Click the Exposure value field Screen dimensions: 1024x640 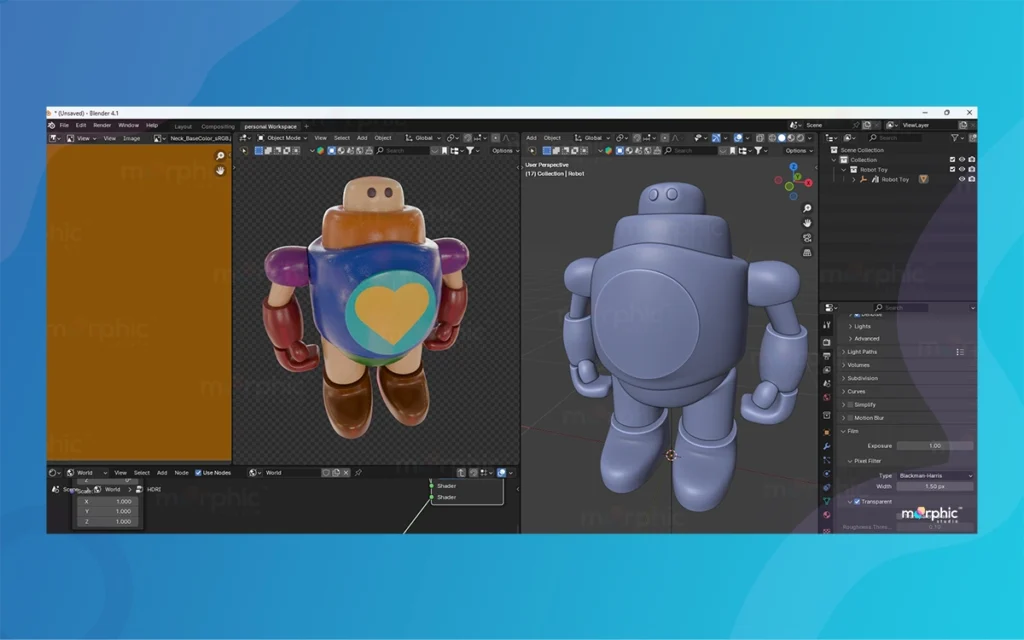(934, 445)
